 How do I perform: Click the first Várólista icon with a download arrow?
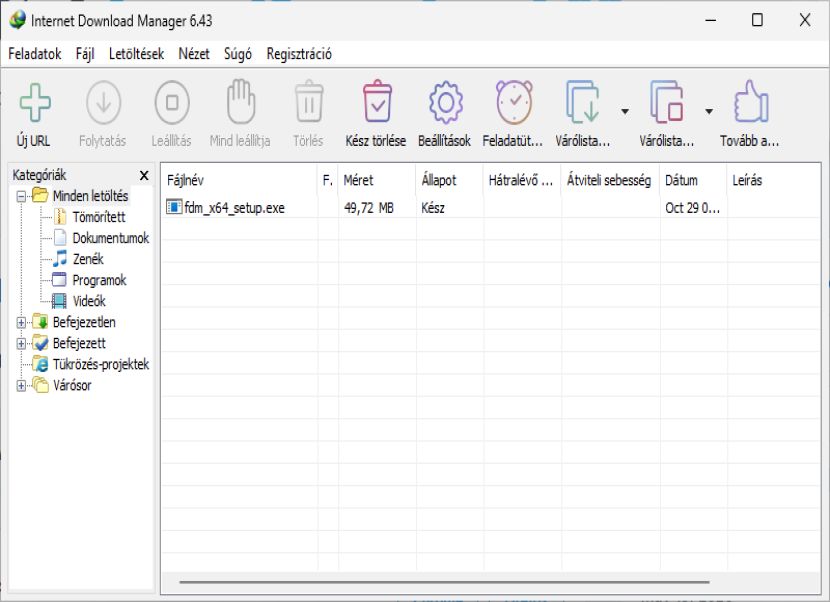pos(582,101)
